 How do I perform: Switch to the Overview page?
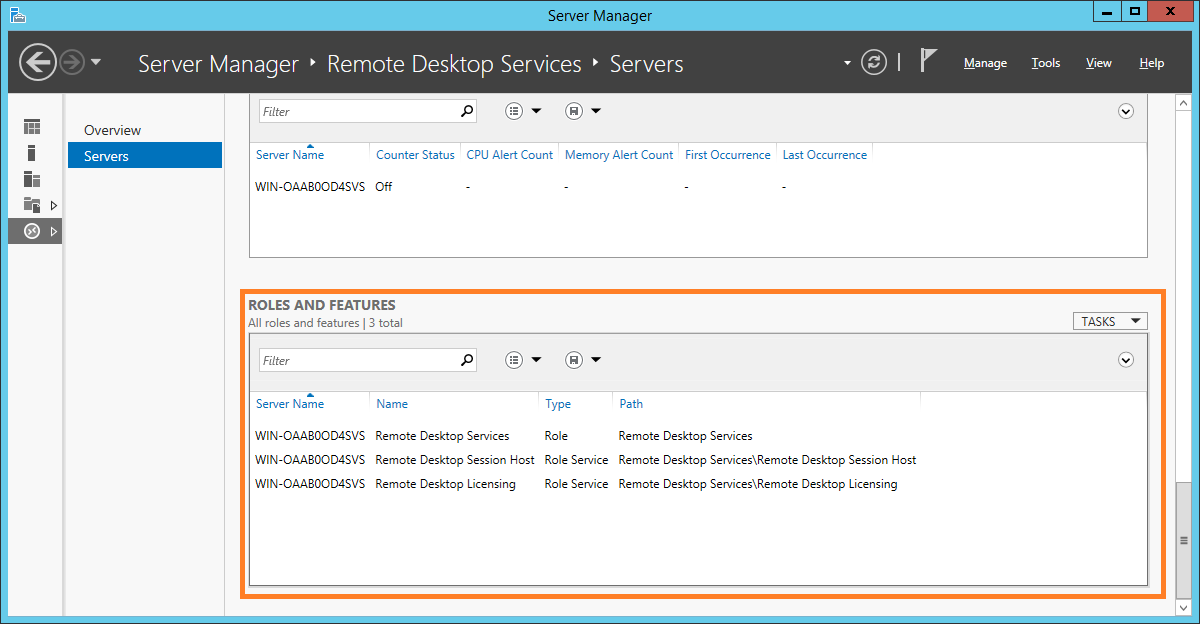click(112, 130)
